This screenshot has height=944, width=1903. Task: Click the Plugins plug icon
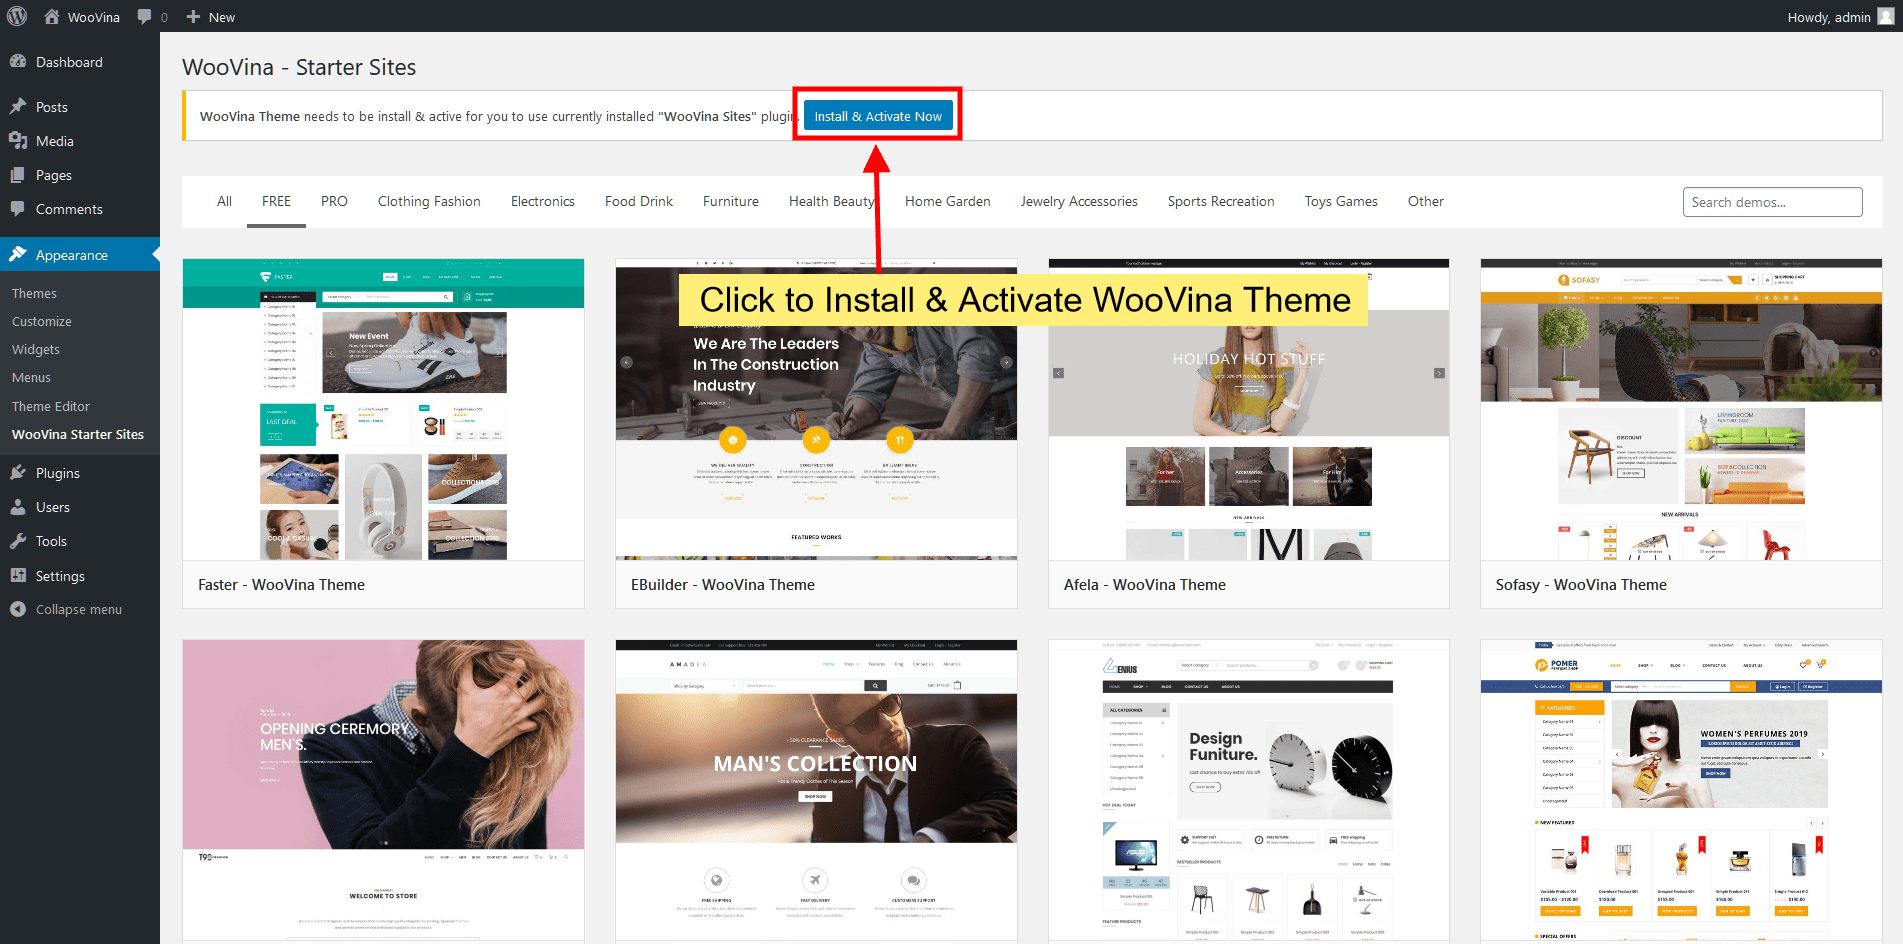pos(18,473)
